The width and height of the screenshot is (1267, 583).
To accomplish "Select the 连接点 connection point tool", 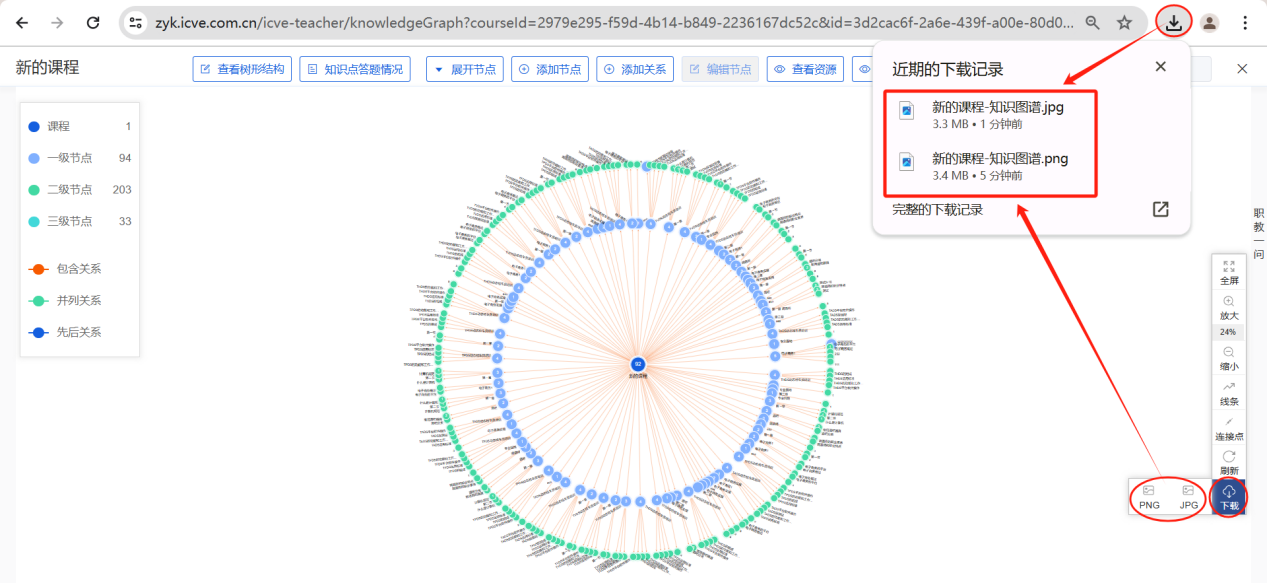I will (x=1229, y=426).
